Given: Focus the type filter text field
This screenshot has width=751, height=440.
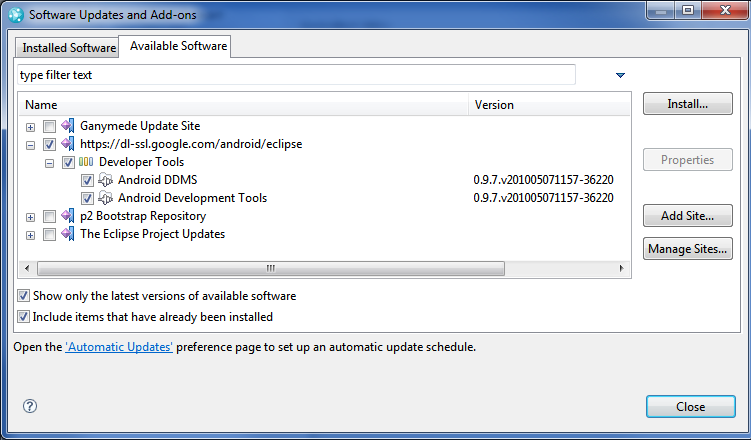Looking at the screenshot, I should 296,75.
